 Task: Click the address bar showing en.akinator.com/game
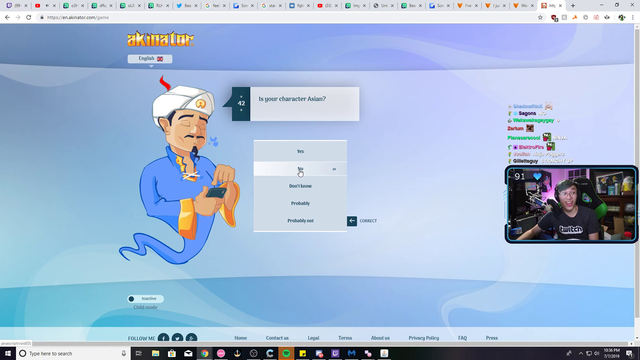286,18
